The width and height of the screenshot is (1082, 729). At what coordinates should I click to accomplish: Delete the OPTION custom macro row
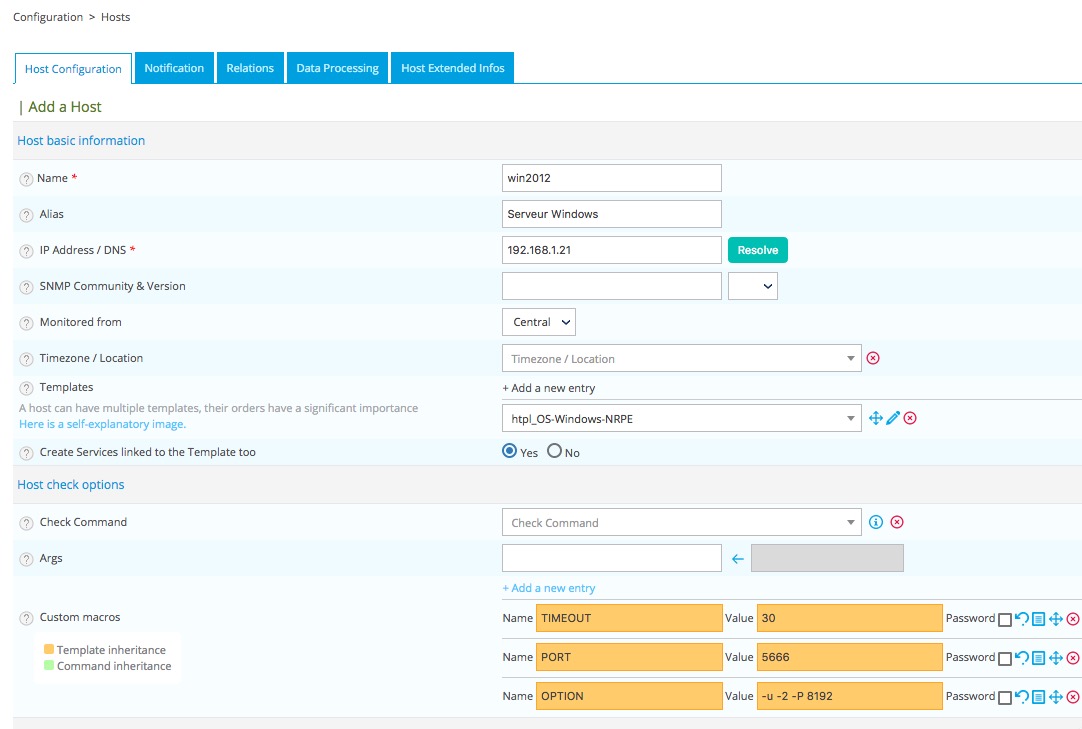point(1073,697)
